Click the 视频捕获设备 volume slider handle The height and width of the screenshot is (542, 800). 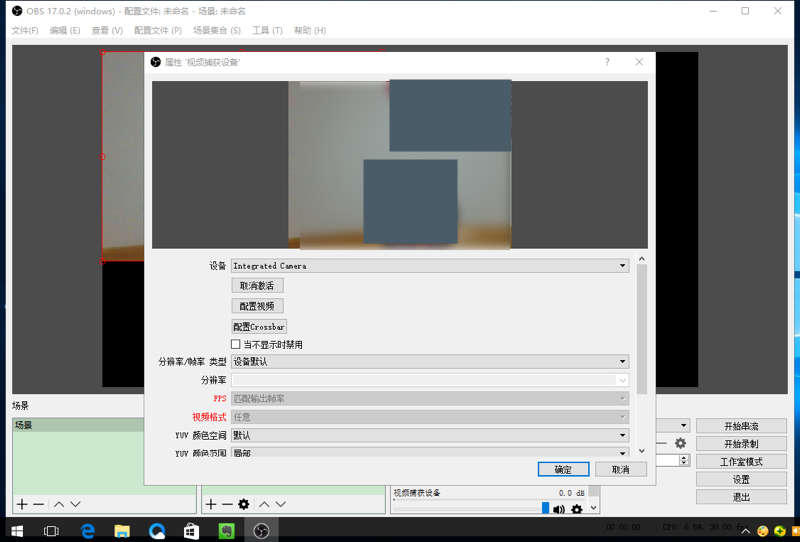[x=545, y=508]
